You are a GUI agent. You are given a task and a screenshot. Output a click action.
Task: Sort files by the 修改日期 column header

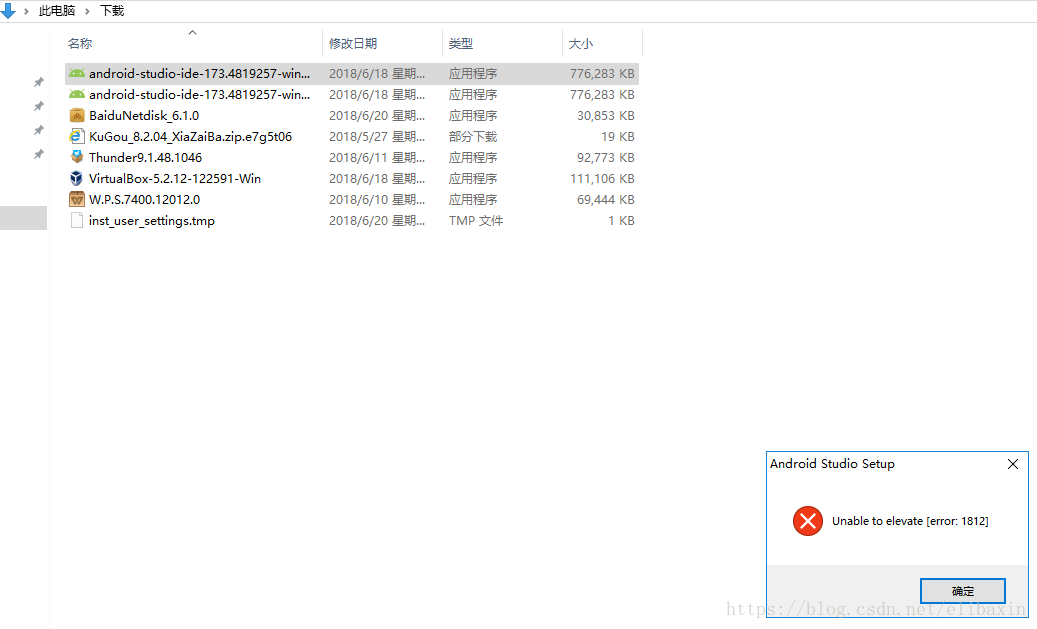pos(353,44)
